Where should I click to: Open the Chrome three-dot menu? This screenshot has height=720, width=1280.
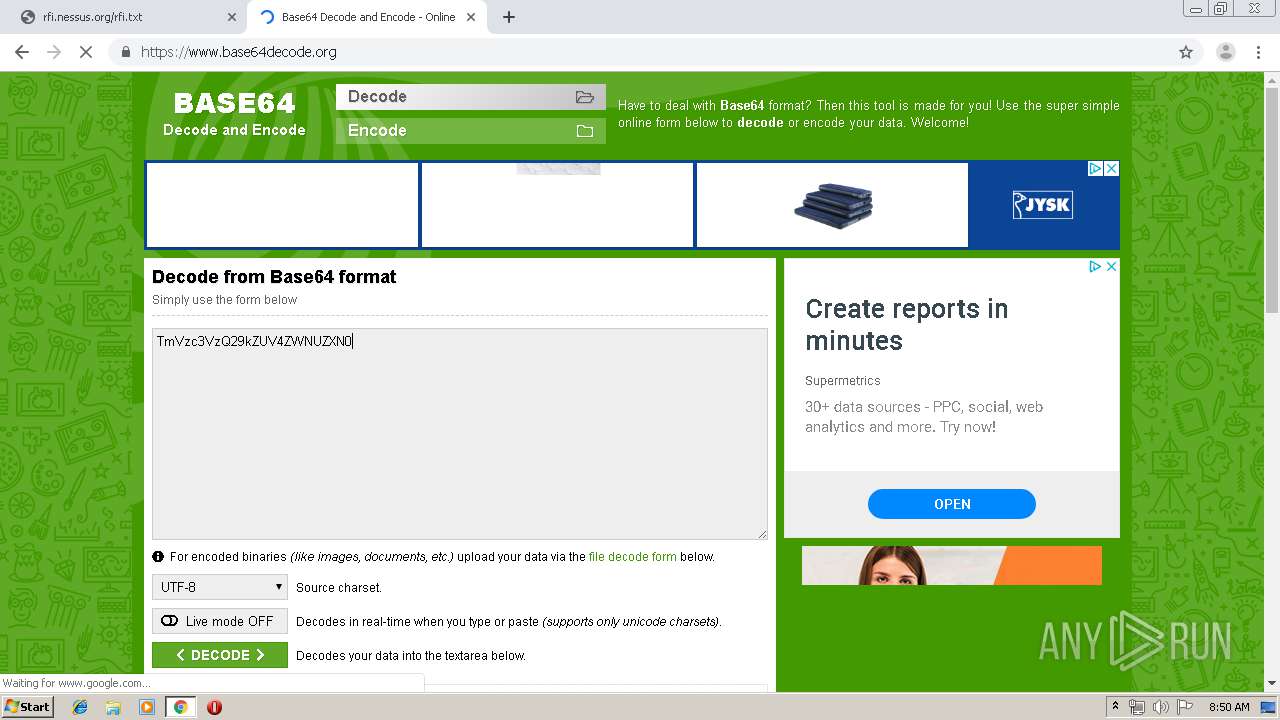tap(1259, 52)
